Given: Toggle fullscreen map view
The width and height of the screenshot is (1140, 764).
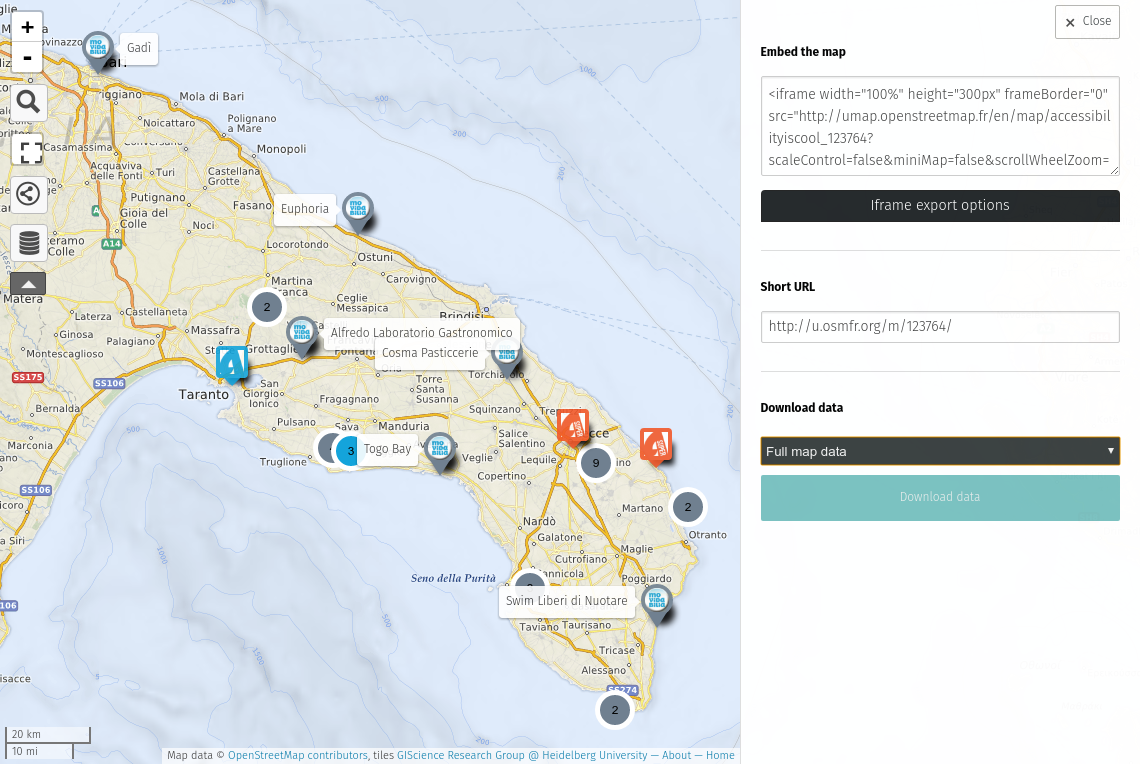Looking at the screenshot, I should point(28,151).
